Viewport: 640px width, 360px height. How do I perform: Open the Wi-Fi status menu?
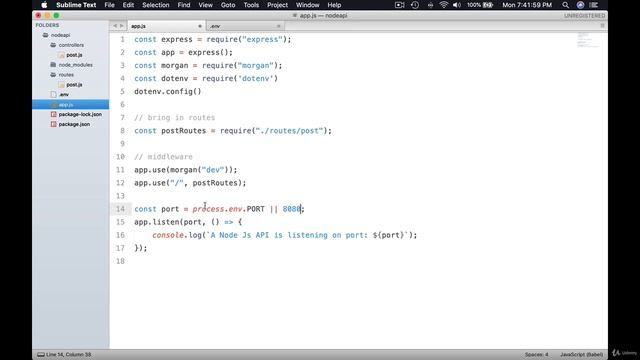point(444,5)
